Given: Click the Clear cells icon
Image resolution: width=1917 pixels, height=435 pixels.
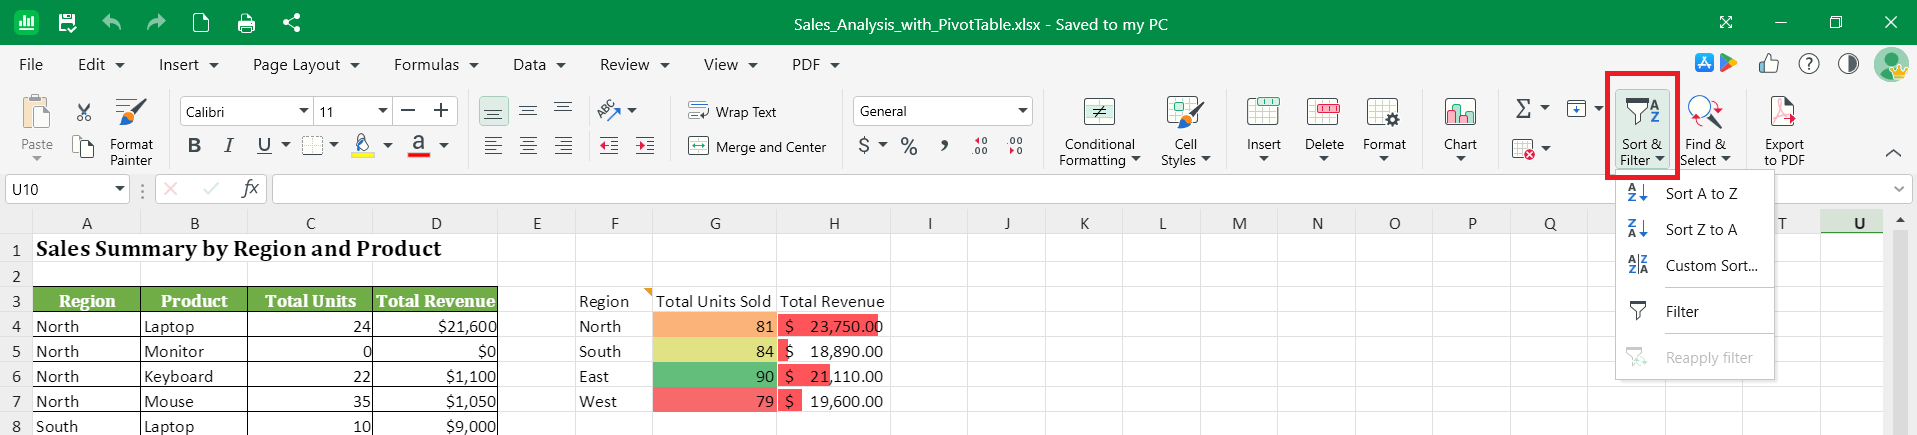Looking at the screenshot, I should click(x=1523, y=150).
